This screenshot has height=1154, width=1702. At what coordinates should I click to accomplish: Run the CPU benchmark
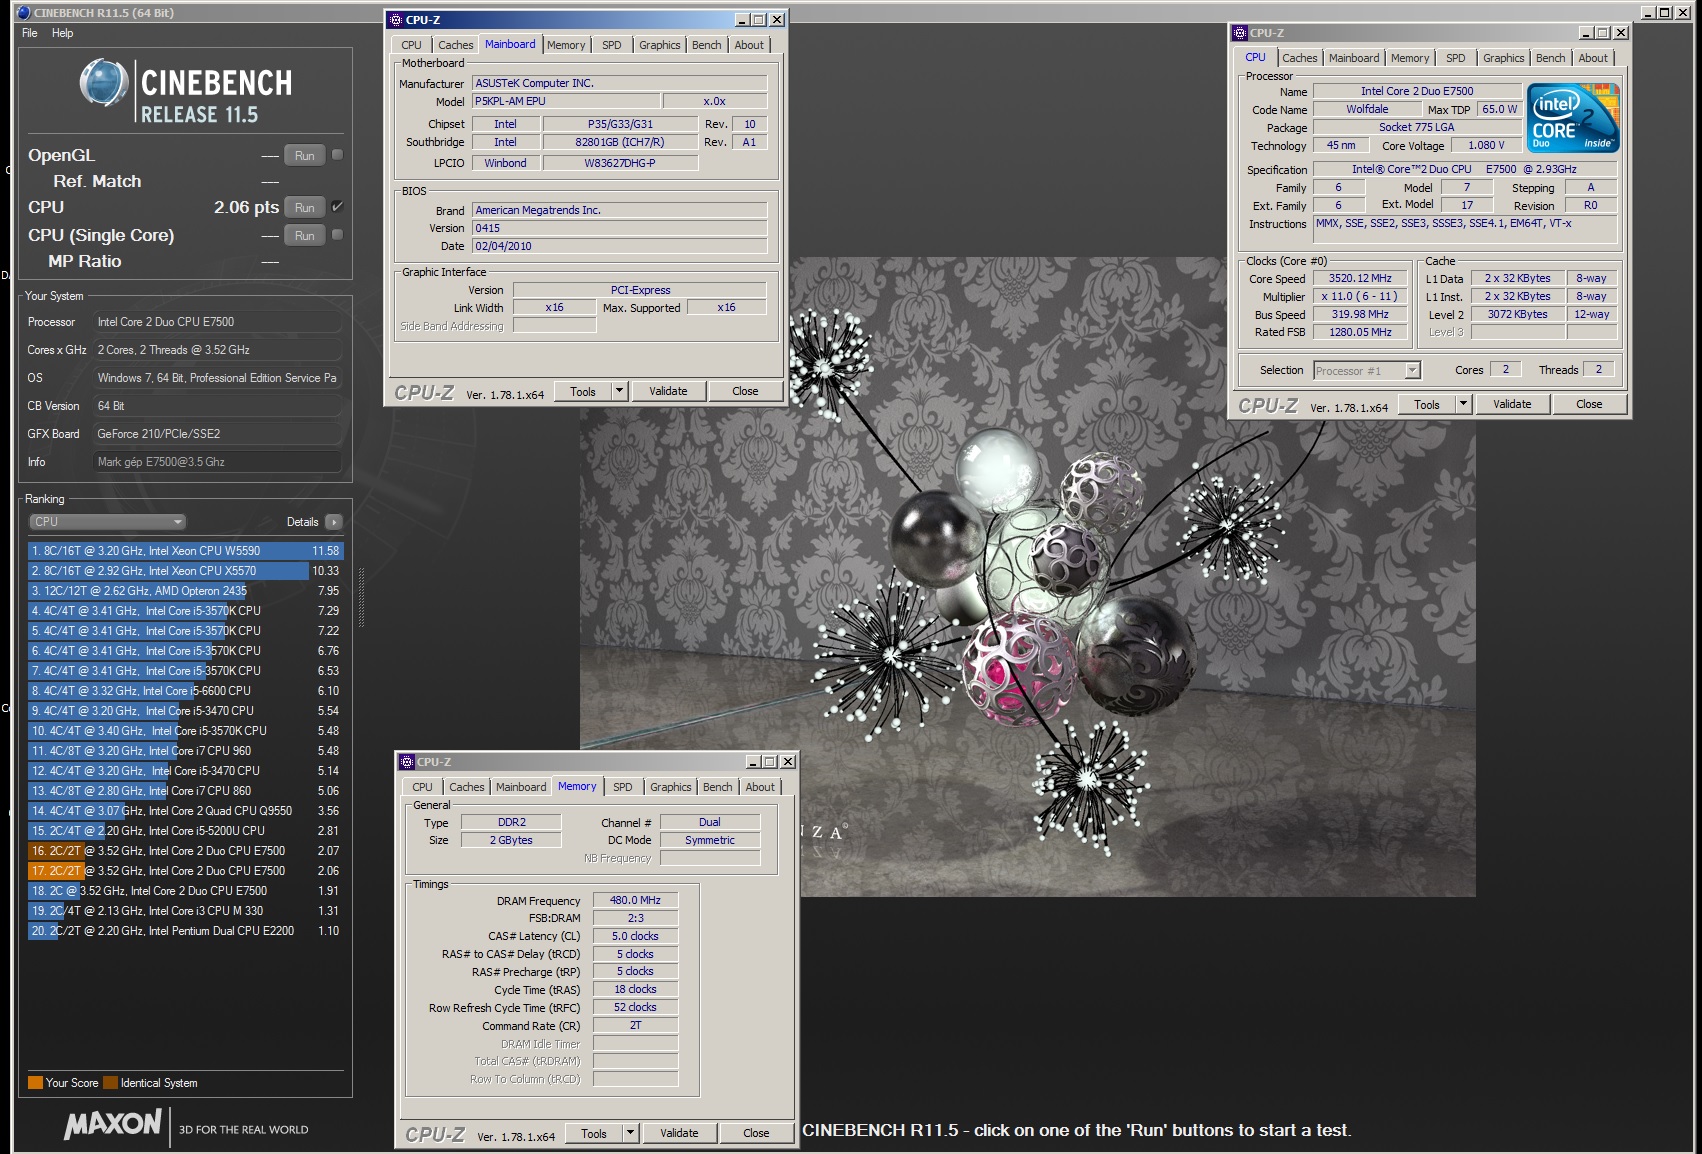305,207
